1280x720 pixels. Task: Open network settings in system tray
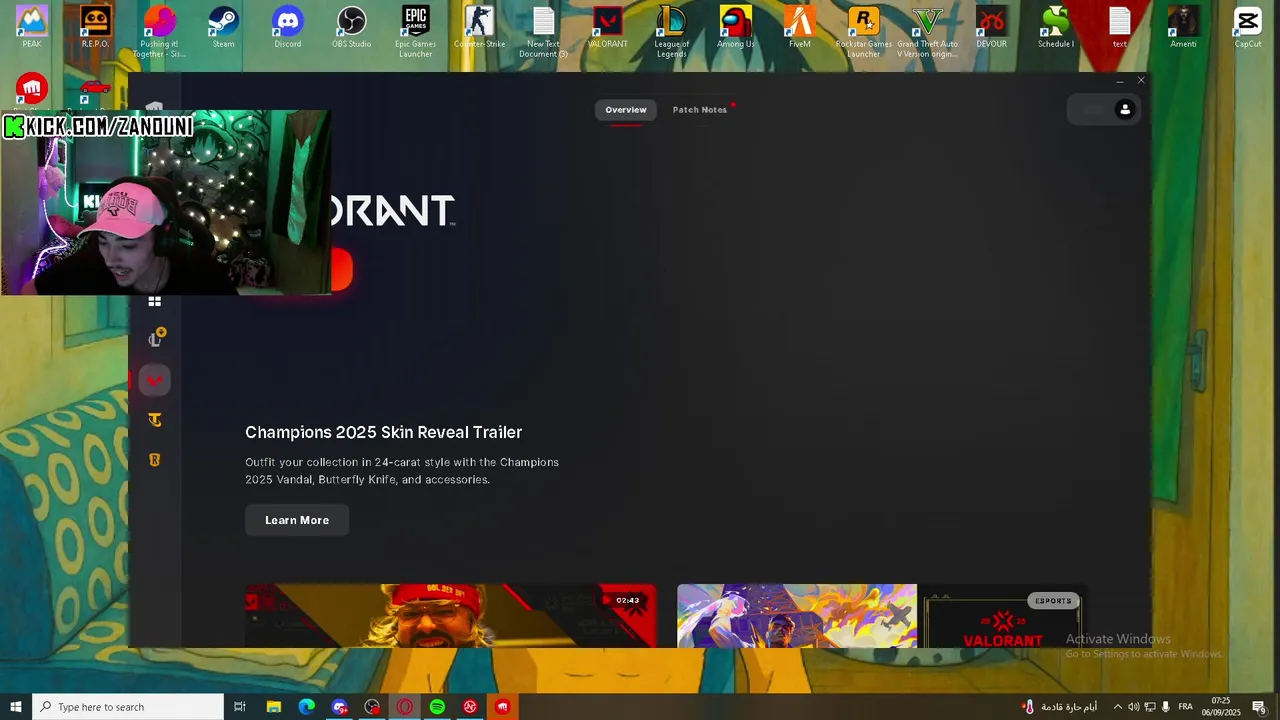(x=1150, y=707)
